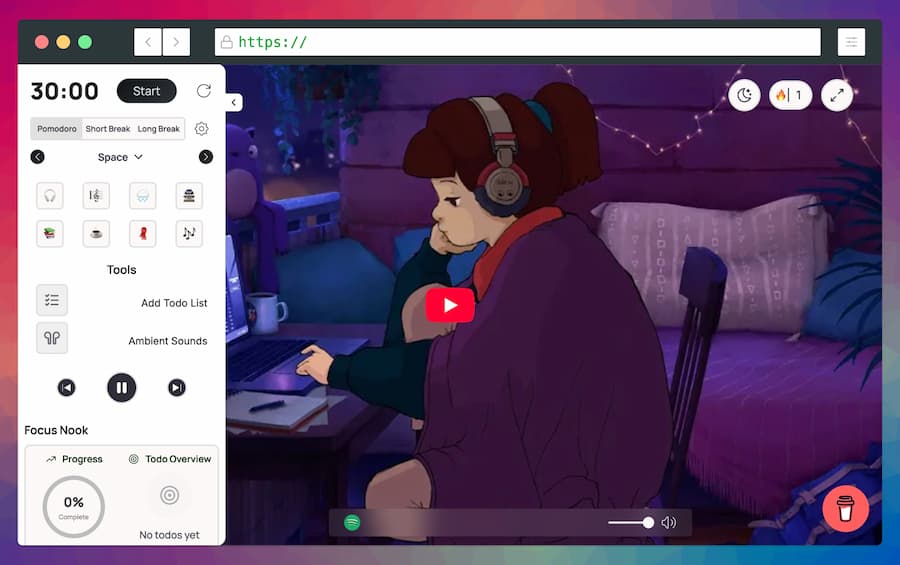Toggle dark mode with moon icon
The image size is (900, 565).
point(744,95)
